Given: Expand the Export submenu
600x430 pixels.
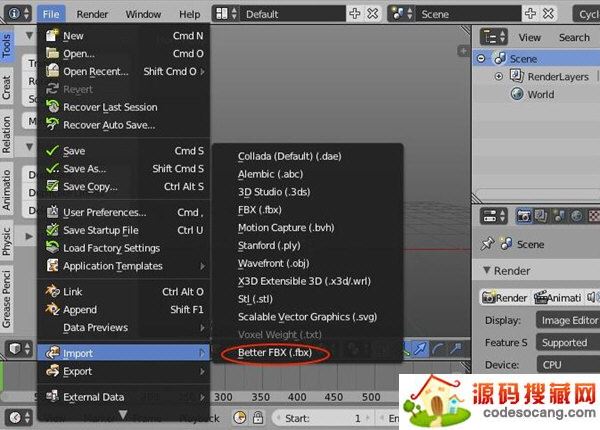Looking at the screenshot, I should tap(124, 371).
